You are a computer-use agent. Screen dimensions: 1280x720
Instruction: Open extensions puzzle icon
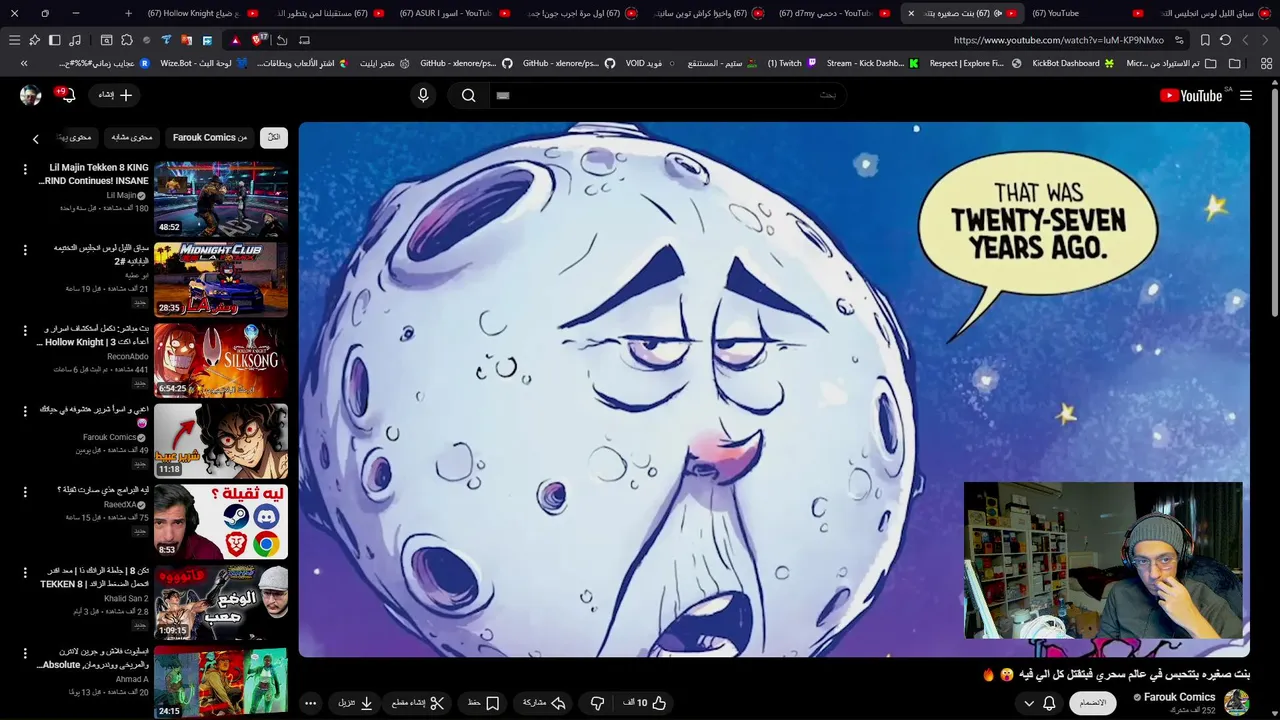pos(127,40)
